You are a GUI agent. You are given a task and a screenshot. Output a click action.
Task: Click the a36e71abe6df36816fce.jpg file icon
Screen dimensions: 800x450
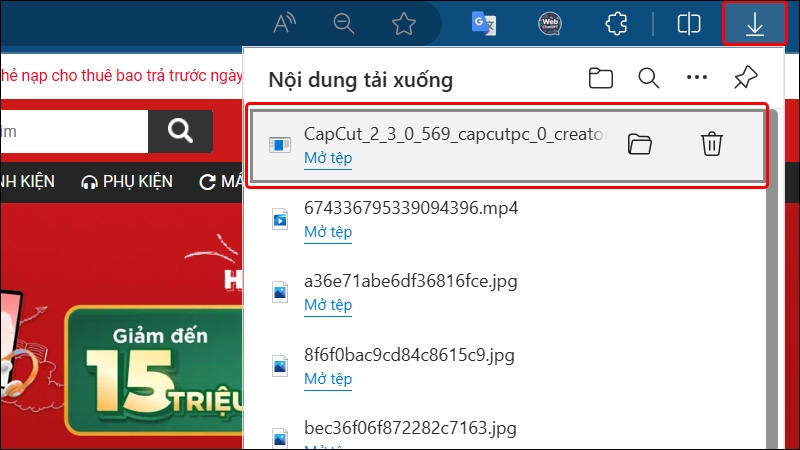pyautogui.click(x=280, y=292)
